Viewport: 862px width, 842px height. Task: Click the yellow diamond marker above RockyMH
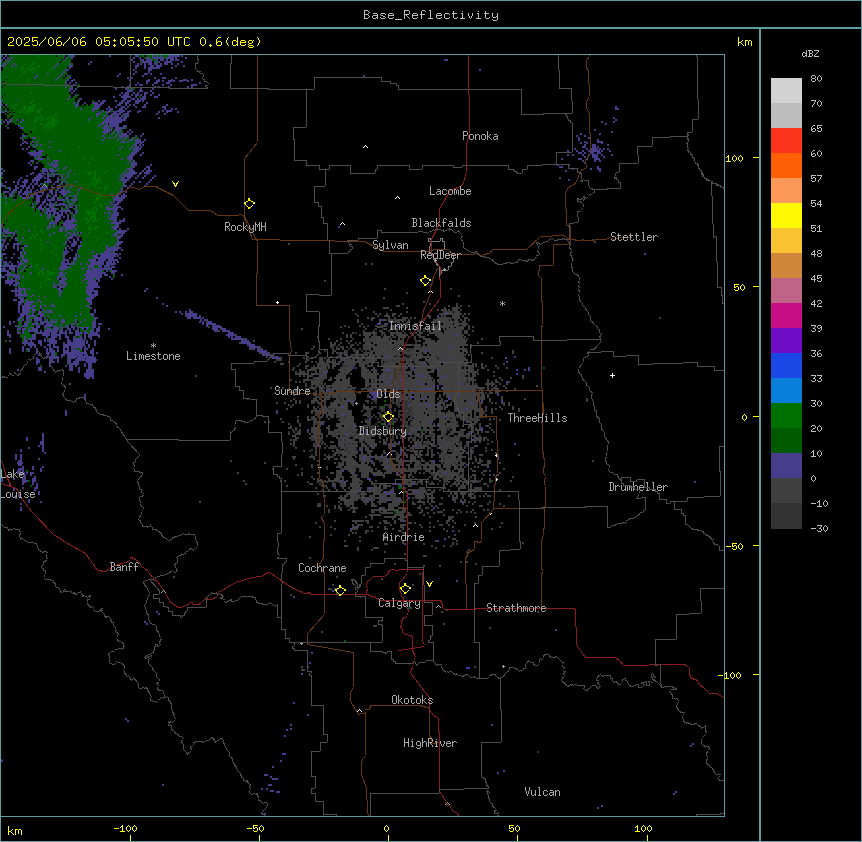[x=249, y=204]
